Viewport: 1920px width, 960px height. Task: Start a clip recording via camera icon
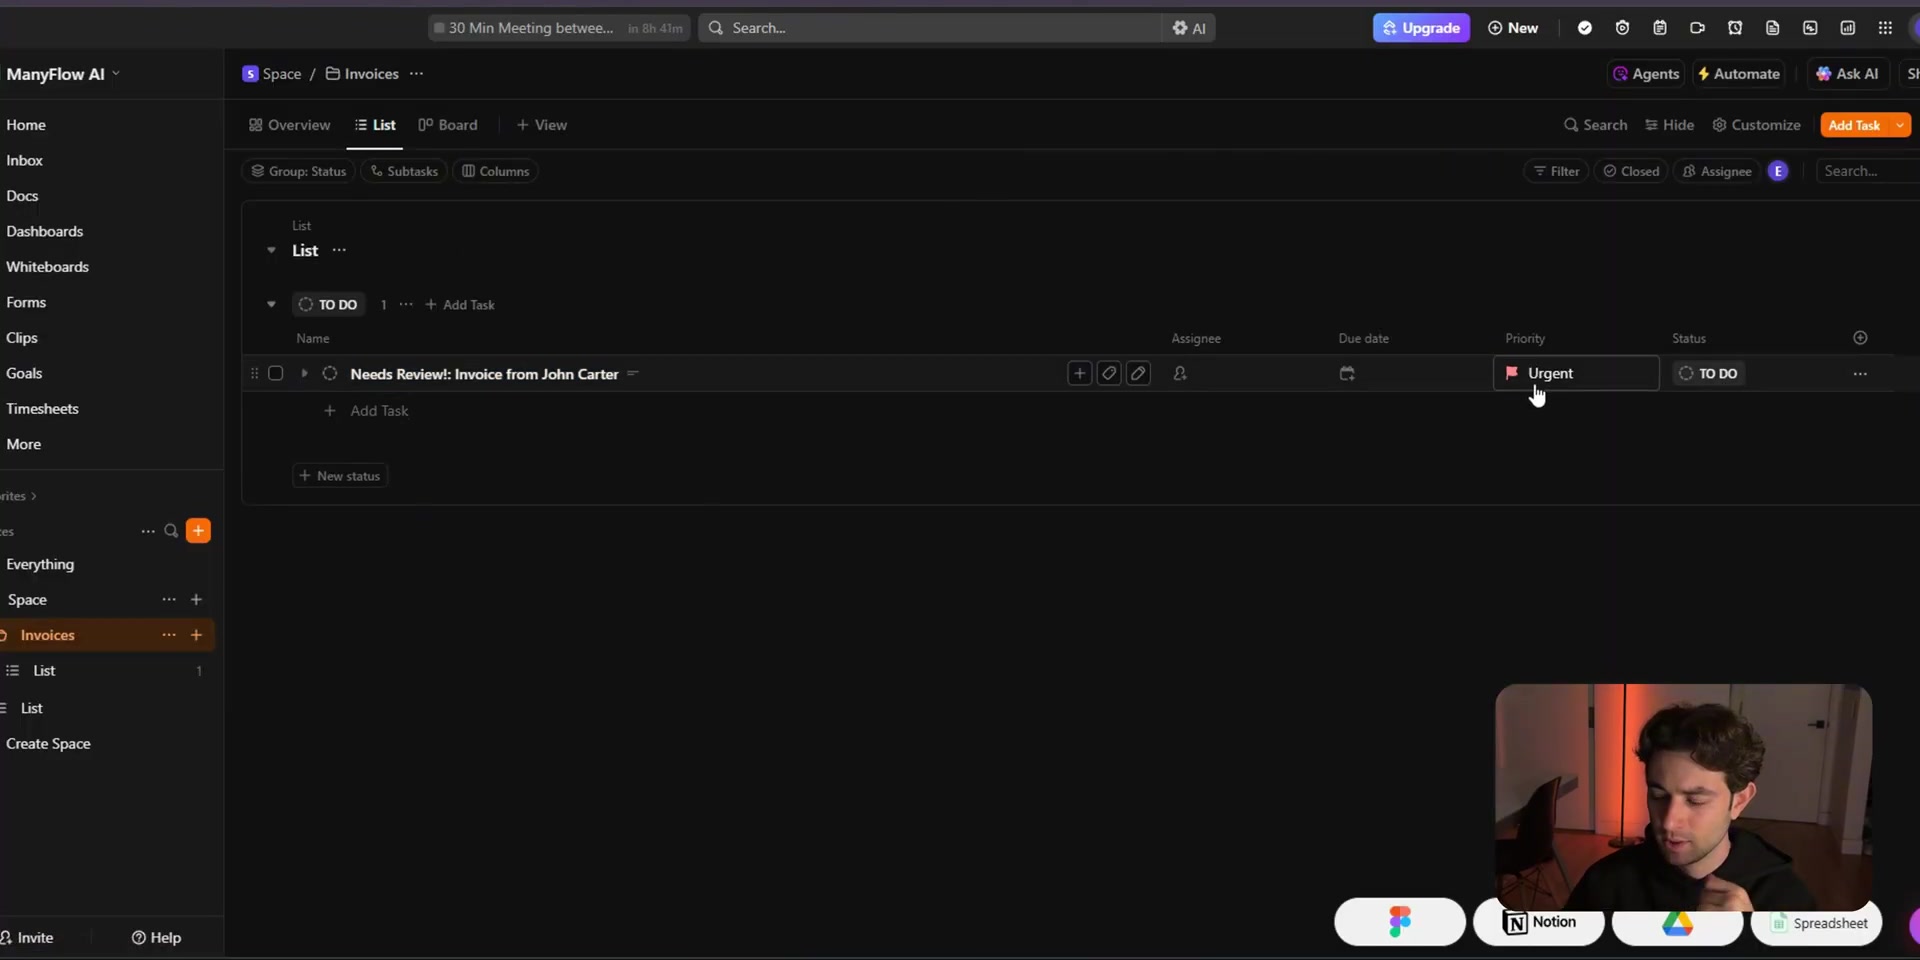click(x=1697, y=28)
